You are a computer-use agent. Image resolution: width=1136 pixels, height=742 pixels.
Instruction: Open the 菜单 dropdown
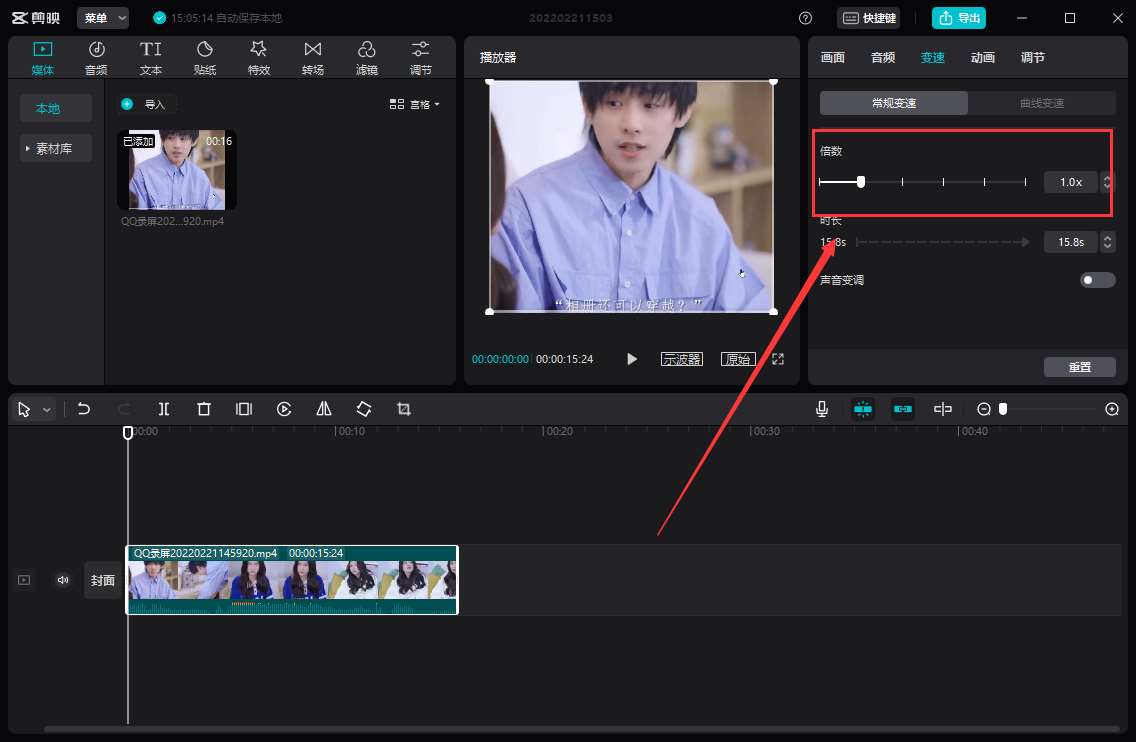tap(101, 17)
